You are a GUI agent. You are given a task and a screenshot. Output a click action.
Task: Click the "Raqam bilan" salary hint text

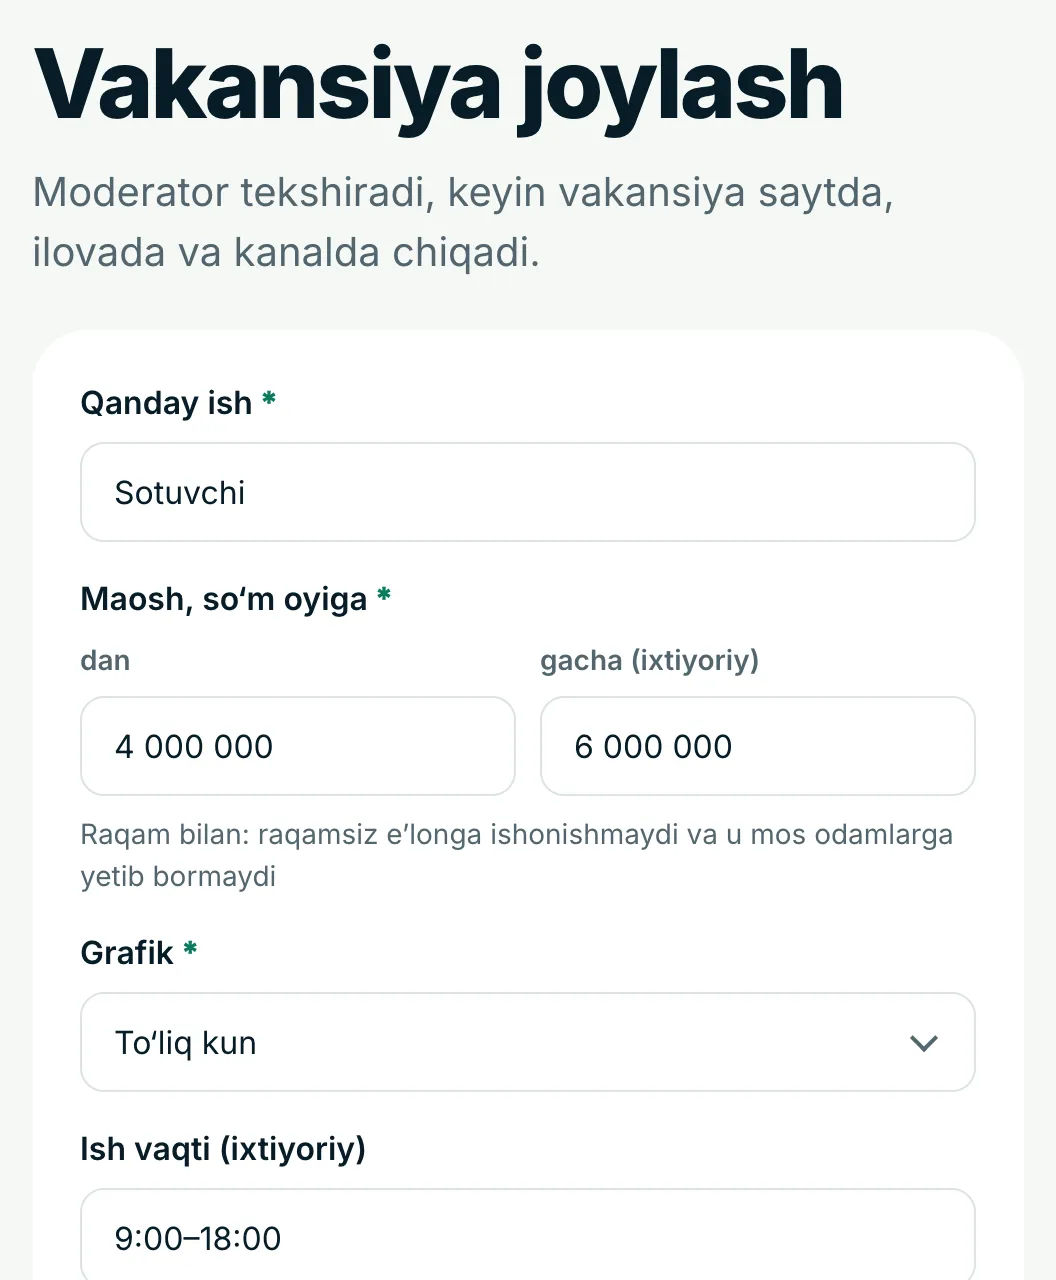[x=516, y=834]
